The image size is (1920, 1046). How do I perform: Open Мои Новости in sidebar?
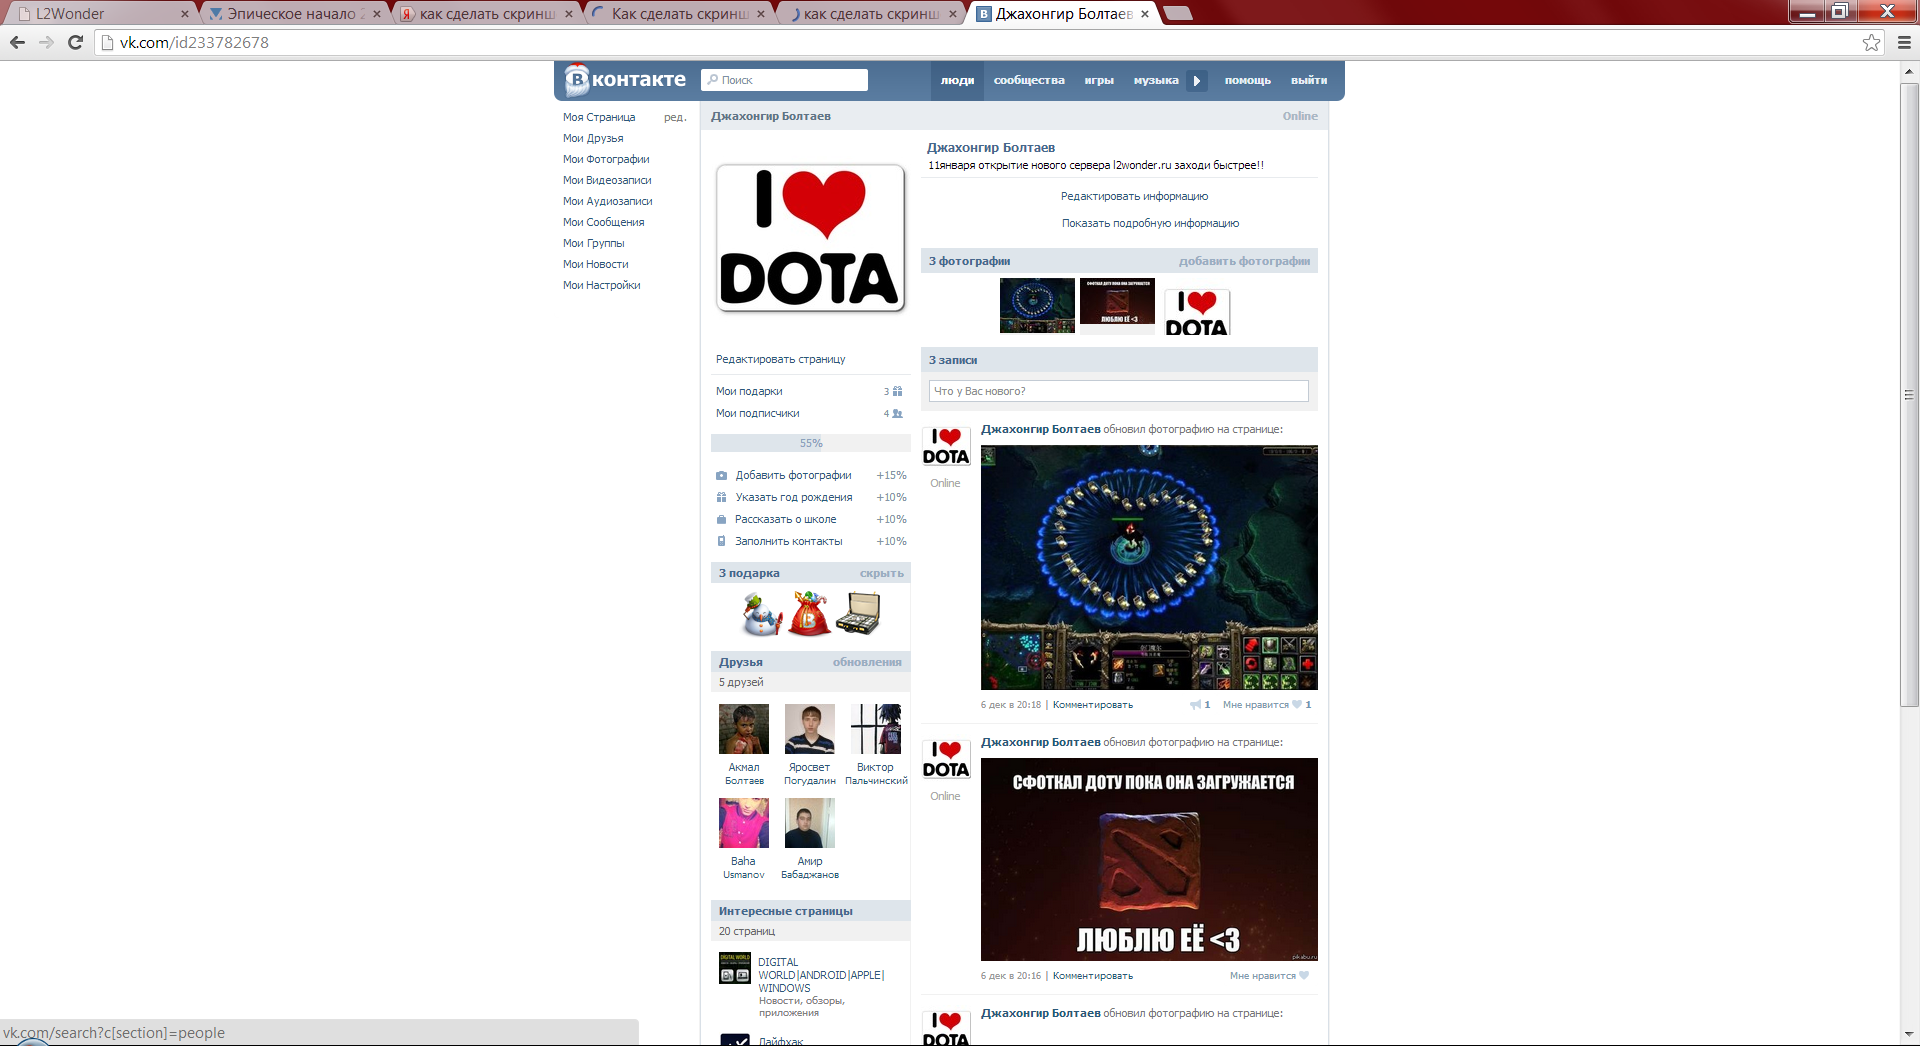595,264
